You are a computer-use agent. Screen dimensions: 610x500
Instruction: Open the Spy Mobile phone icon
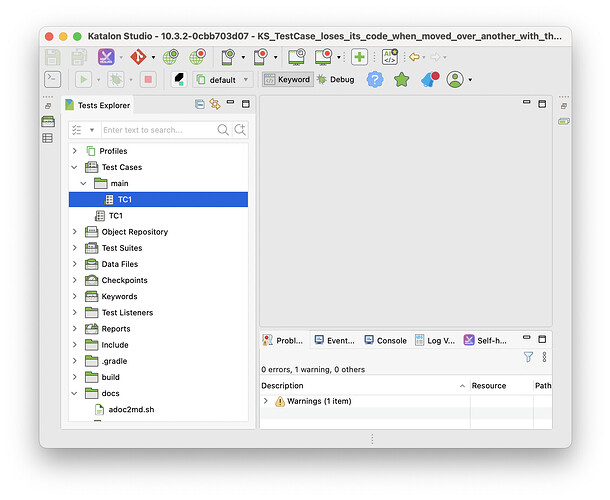[x=228, y=57]
